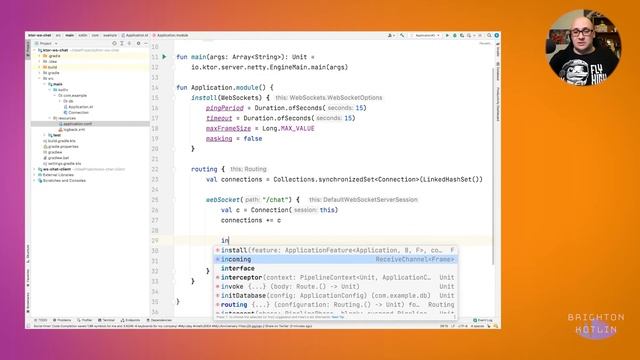This screenshot has height=360, width=640.
Task: Click line number 22 in the gutter
Action: pos(155,169)
